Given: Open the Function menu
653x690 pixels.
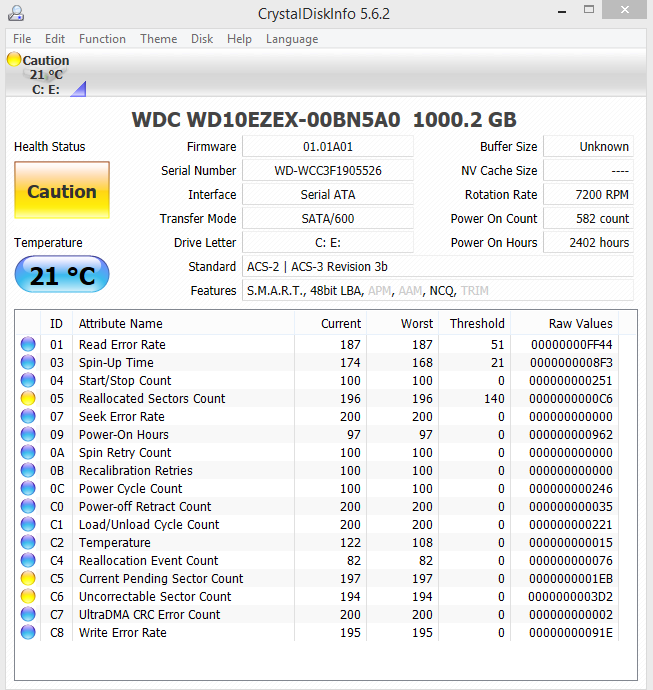Looking at the screenshot, I should [103, 39].
